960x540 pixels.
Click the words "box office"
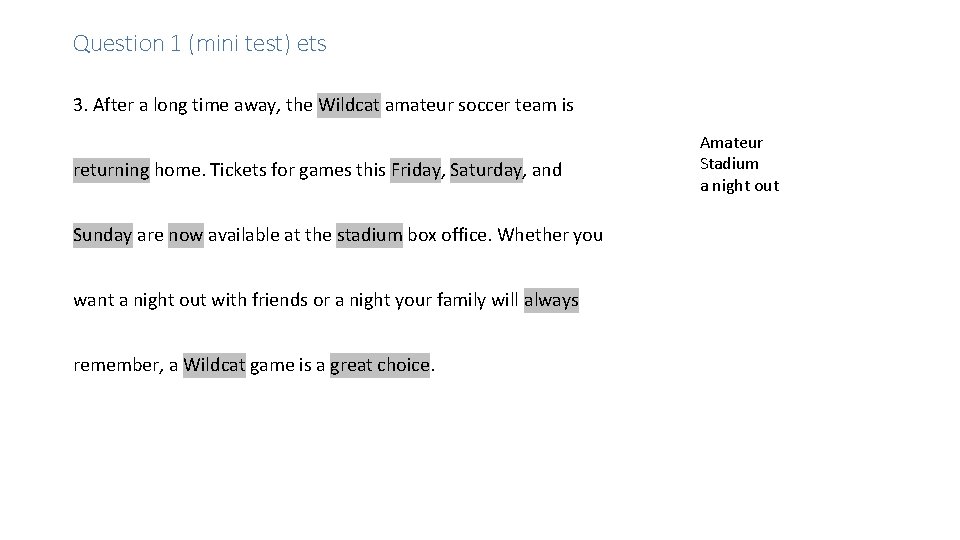click(447, 235)
